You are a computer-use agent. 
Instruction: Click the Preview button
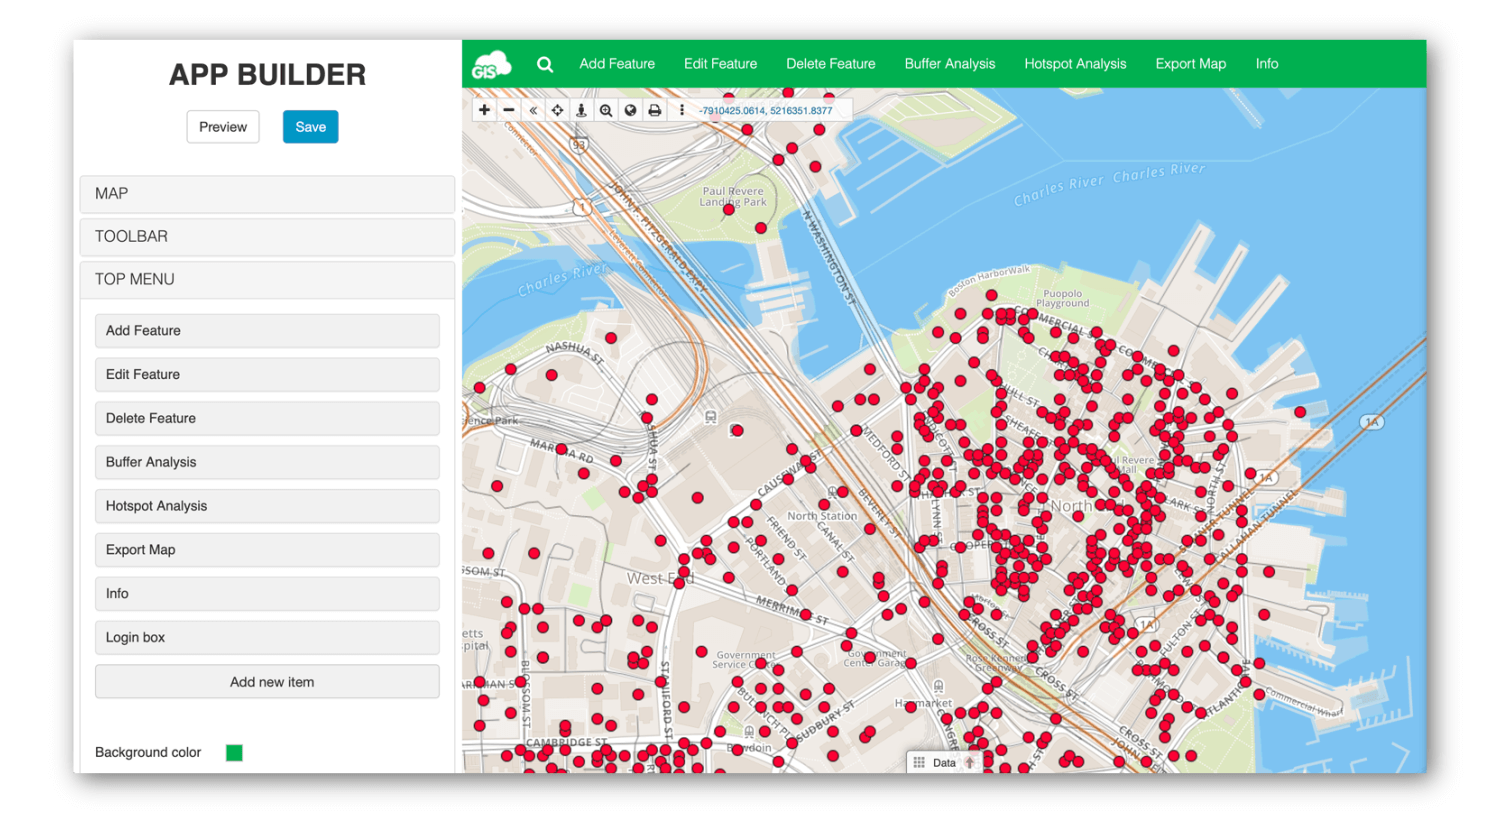[x=222, y=127]
